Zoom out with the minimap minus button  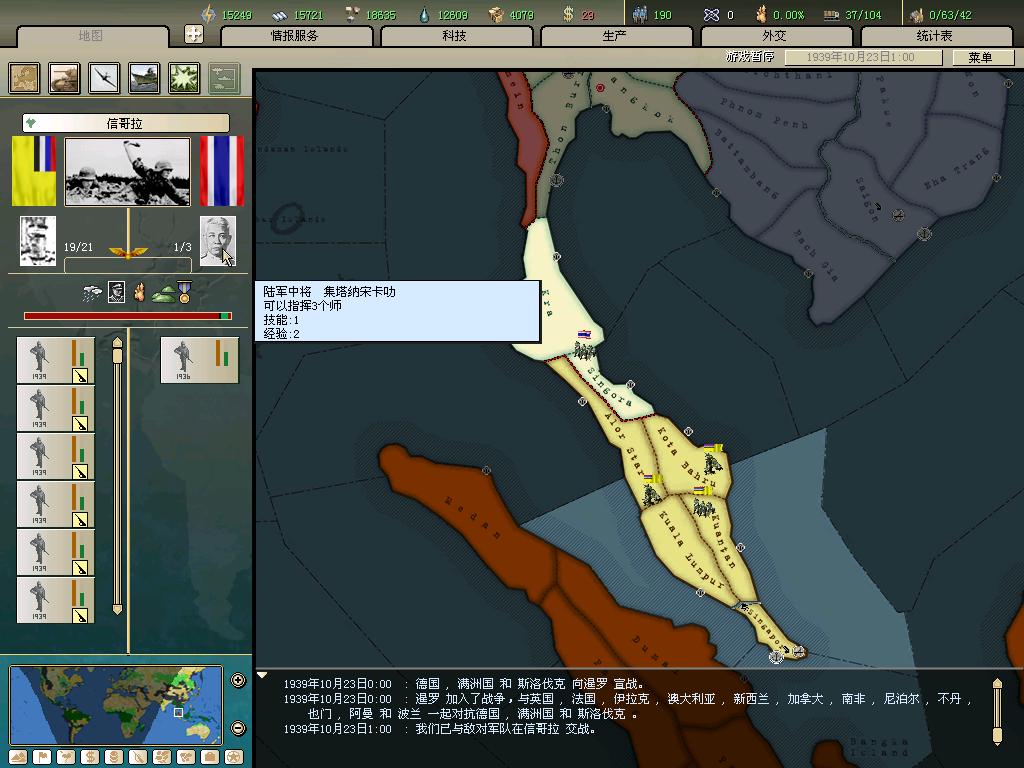(238, 728)
